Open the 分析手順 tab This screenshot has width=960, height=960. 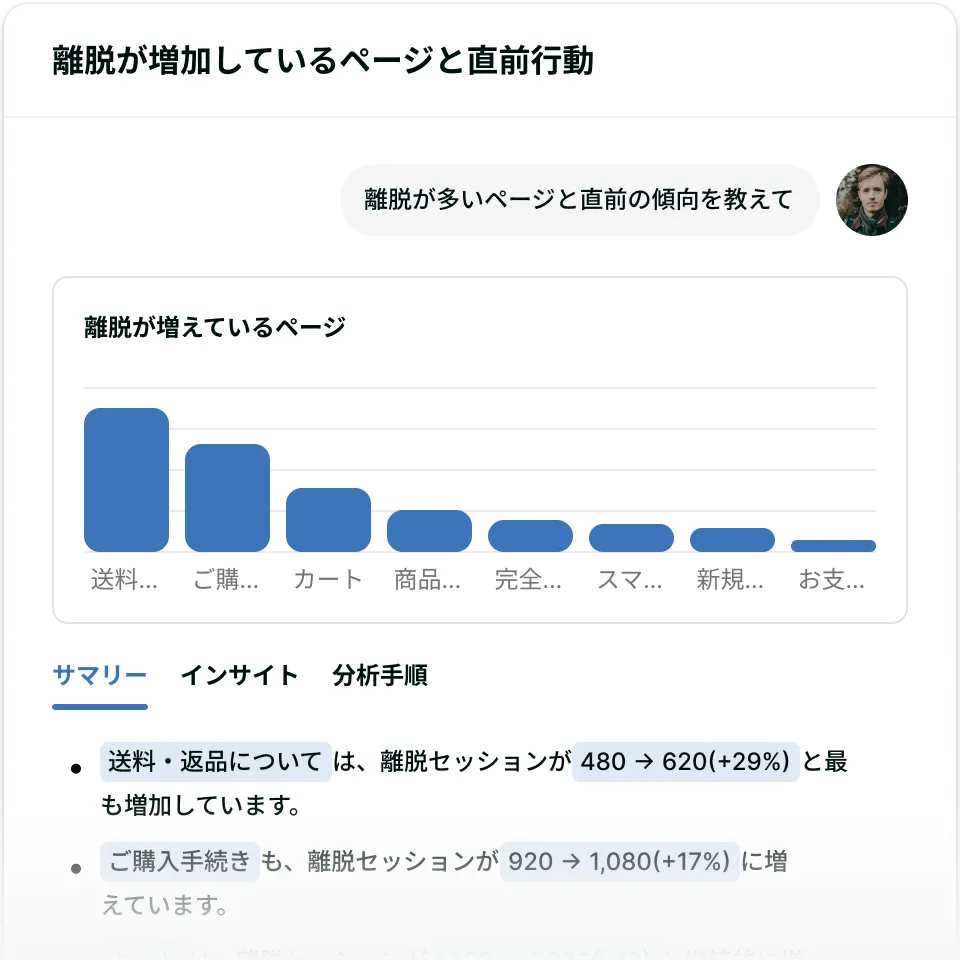(x=380, y=676)
